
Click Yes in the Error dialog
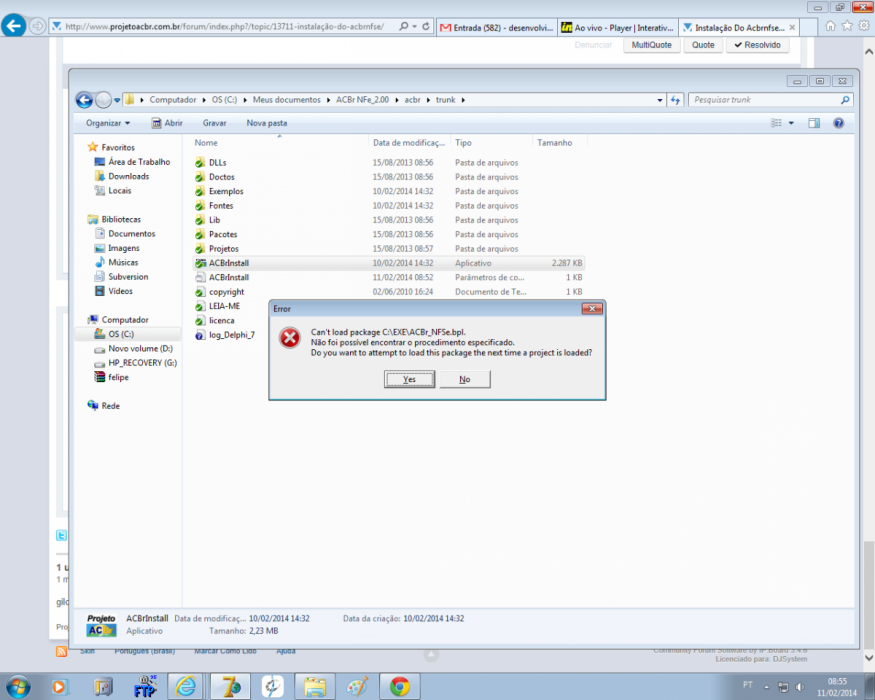[409, 379]
